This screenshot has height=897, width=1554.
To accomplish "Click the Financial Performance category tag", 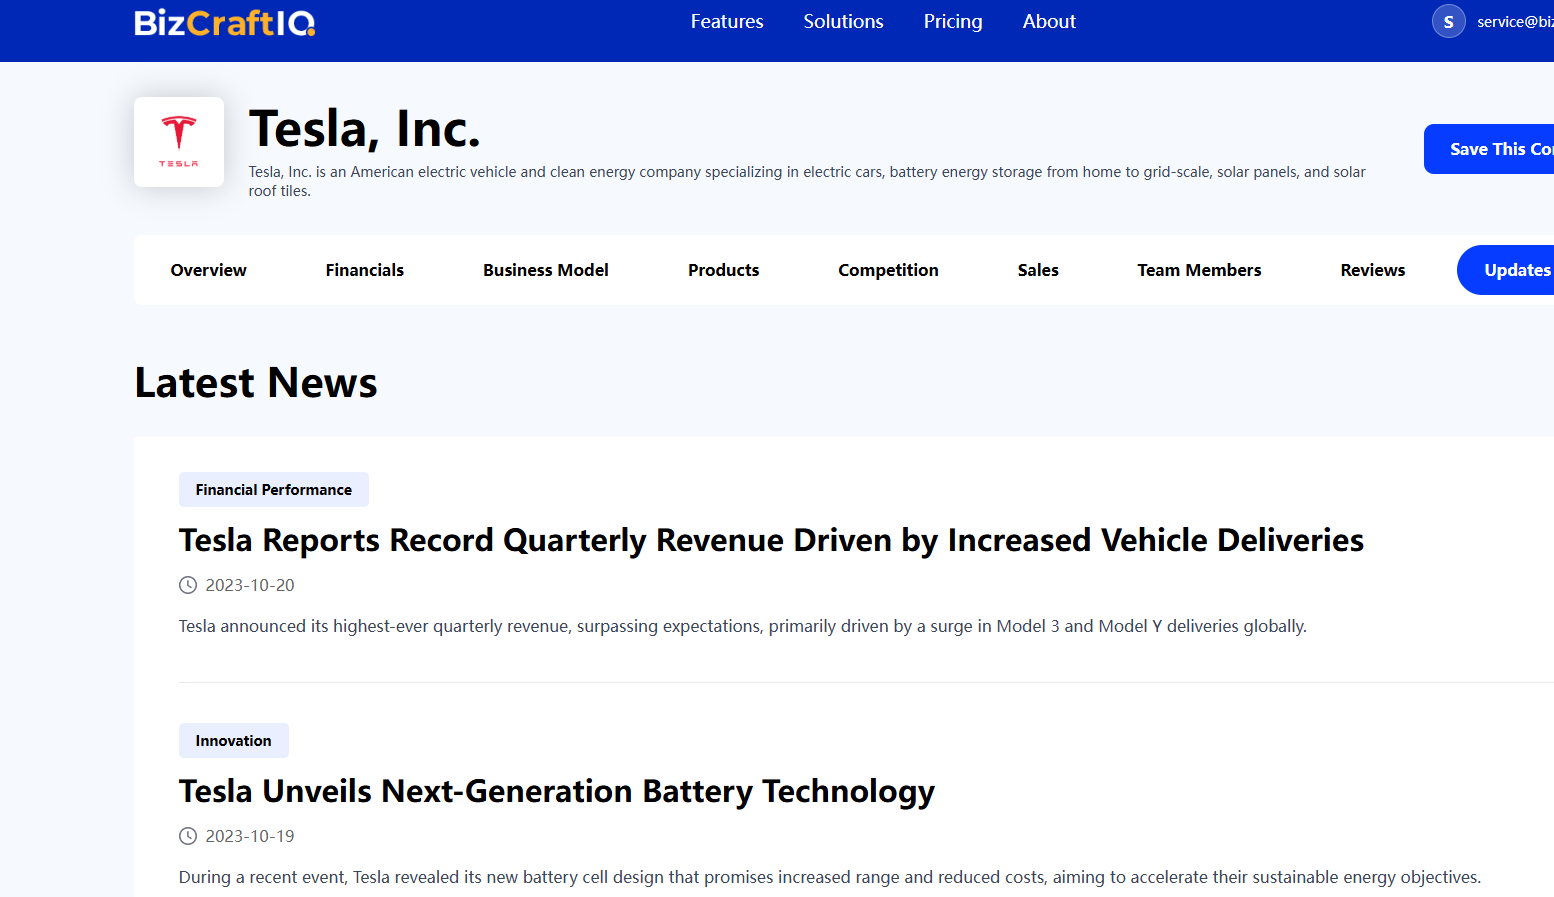I will (274, 490).
